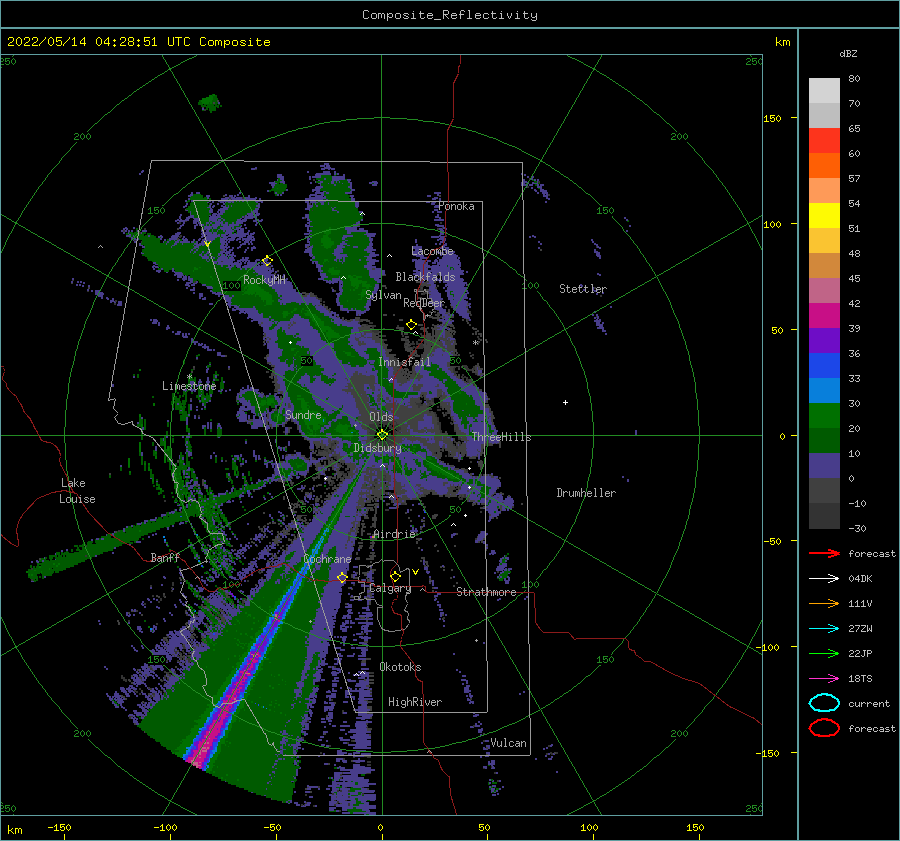The width and height of the screenshot is (900, 841).
Task: Click the HighRiver label
Action: 415,702
